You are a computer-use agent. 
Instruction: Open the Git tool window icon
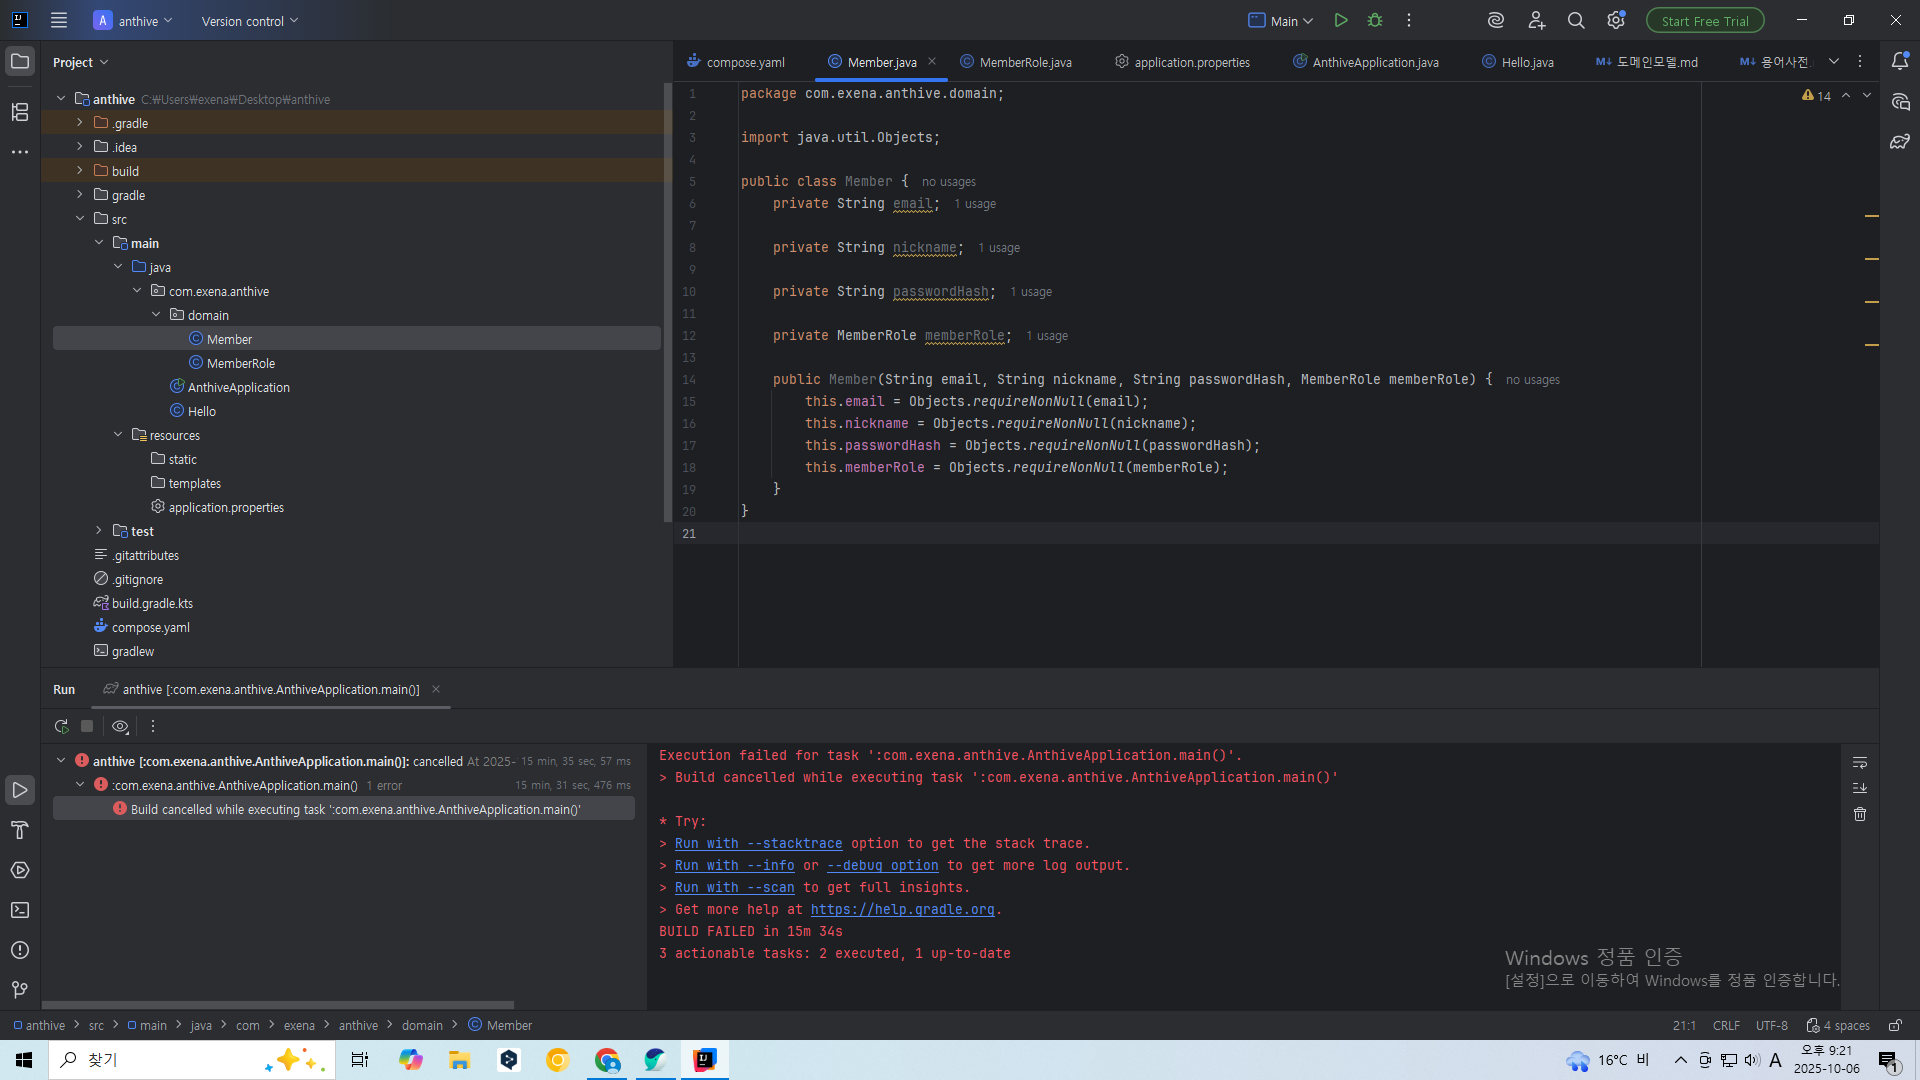[x=20, y=990]
